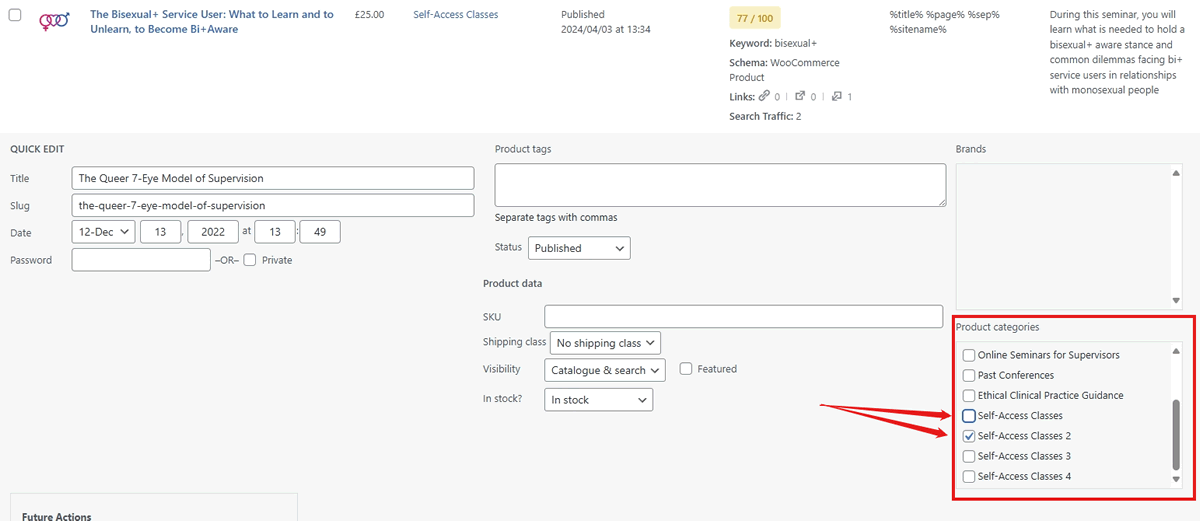Viewport: 1200px width, 521px height.
Task: Click the Product tags text area
Action: coord(720,185)
